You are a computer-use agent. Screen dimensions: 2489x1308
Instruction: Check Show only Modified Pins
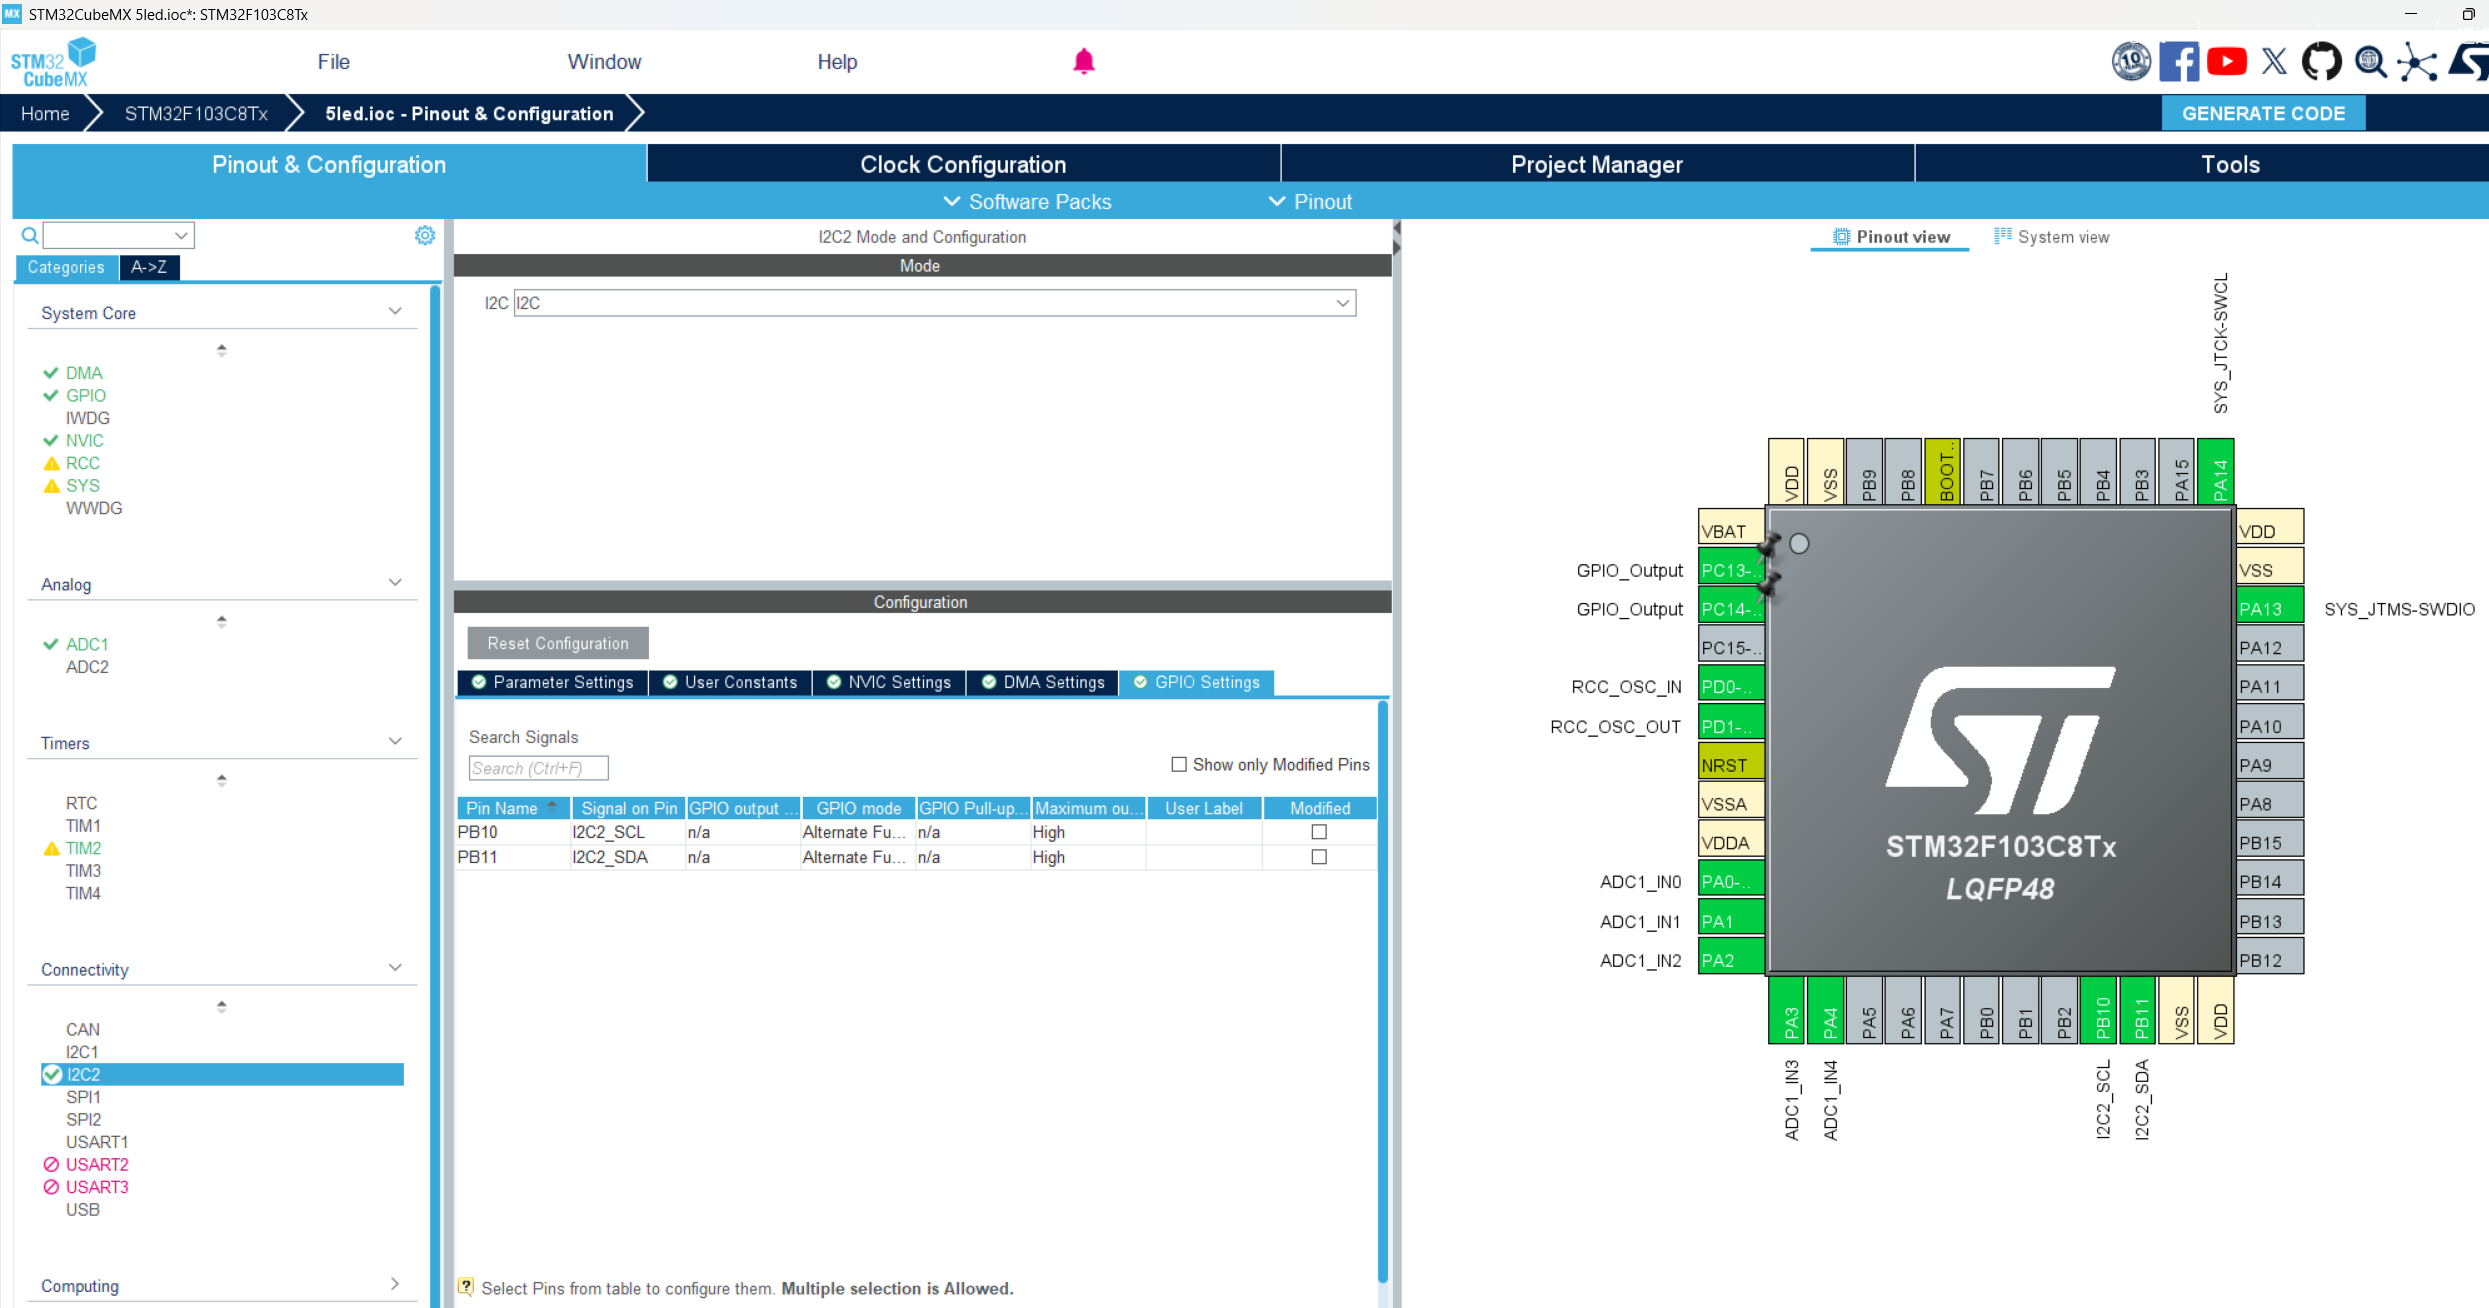click(x=1179, y=764)
